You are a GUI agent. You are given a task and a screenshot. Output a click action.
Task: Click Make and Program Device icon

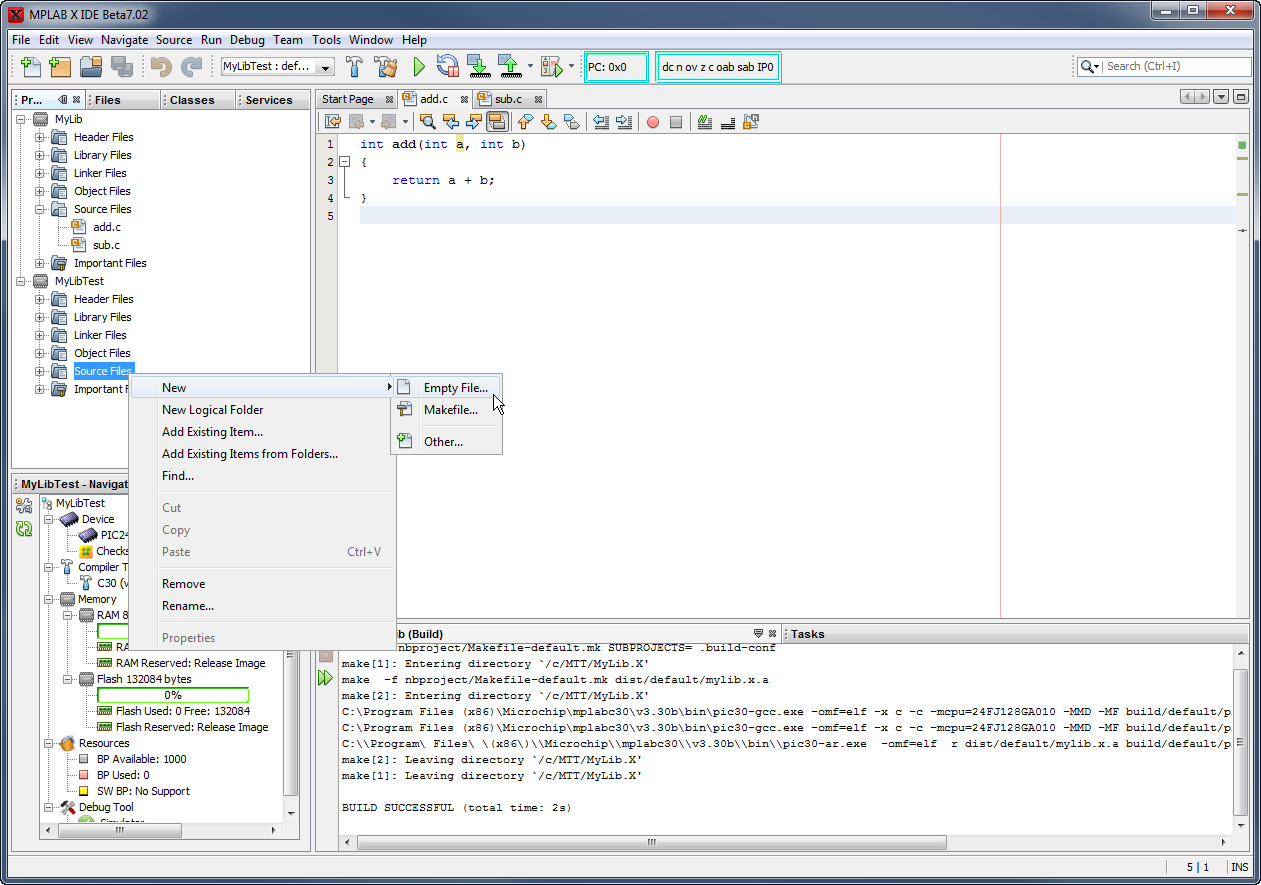pyautogui.click(x=479, y=67)
